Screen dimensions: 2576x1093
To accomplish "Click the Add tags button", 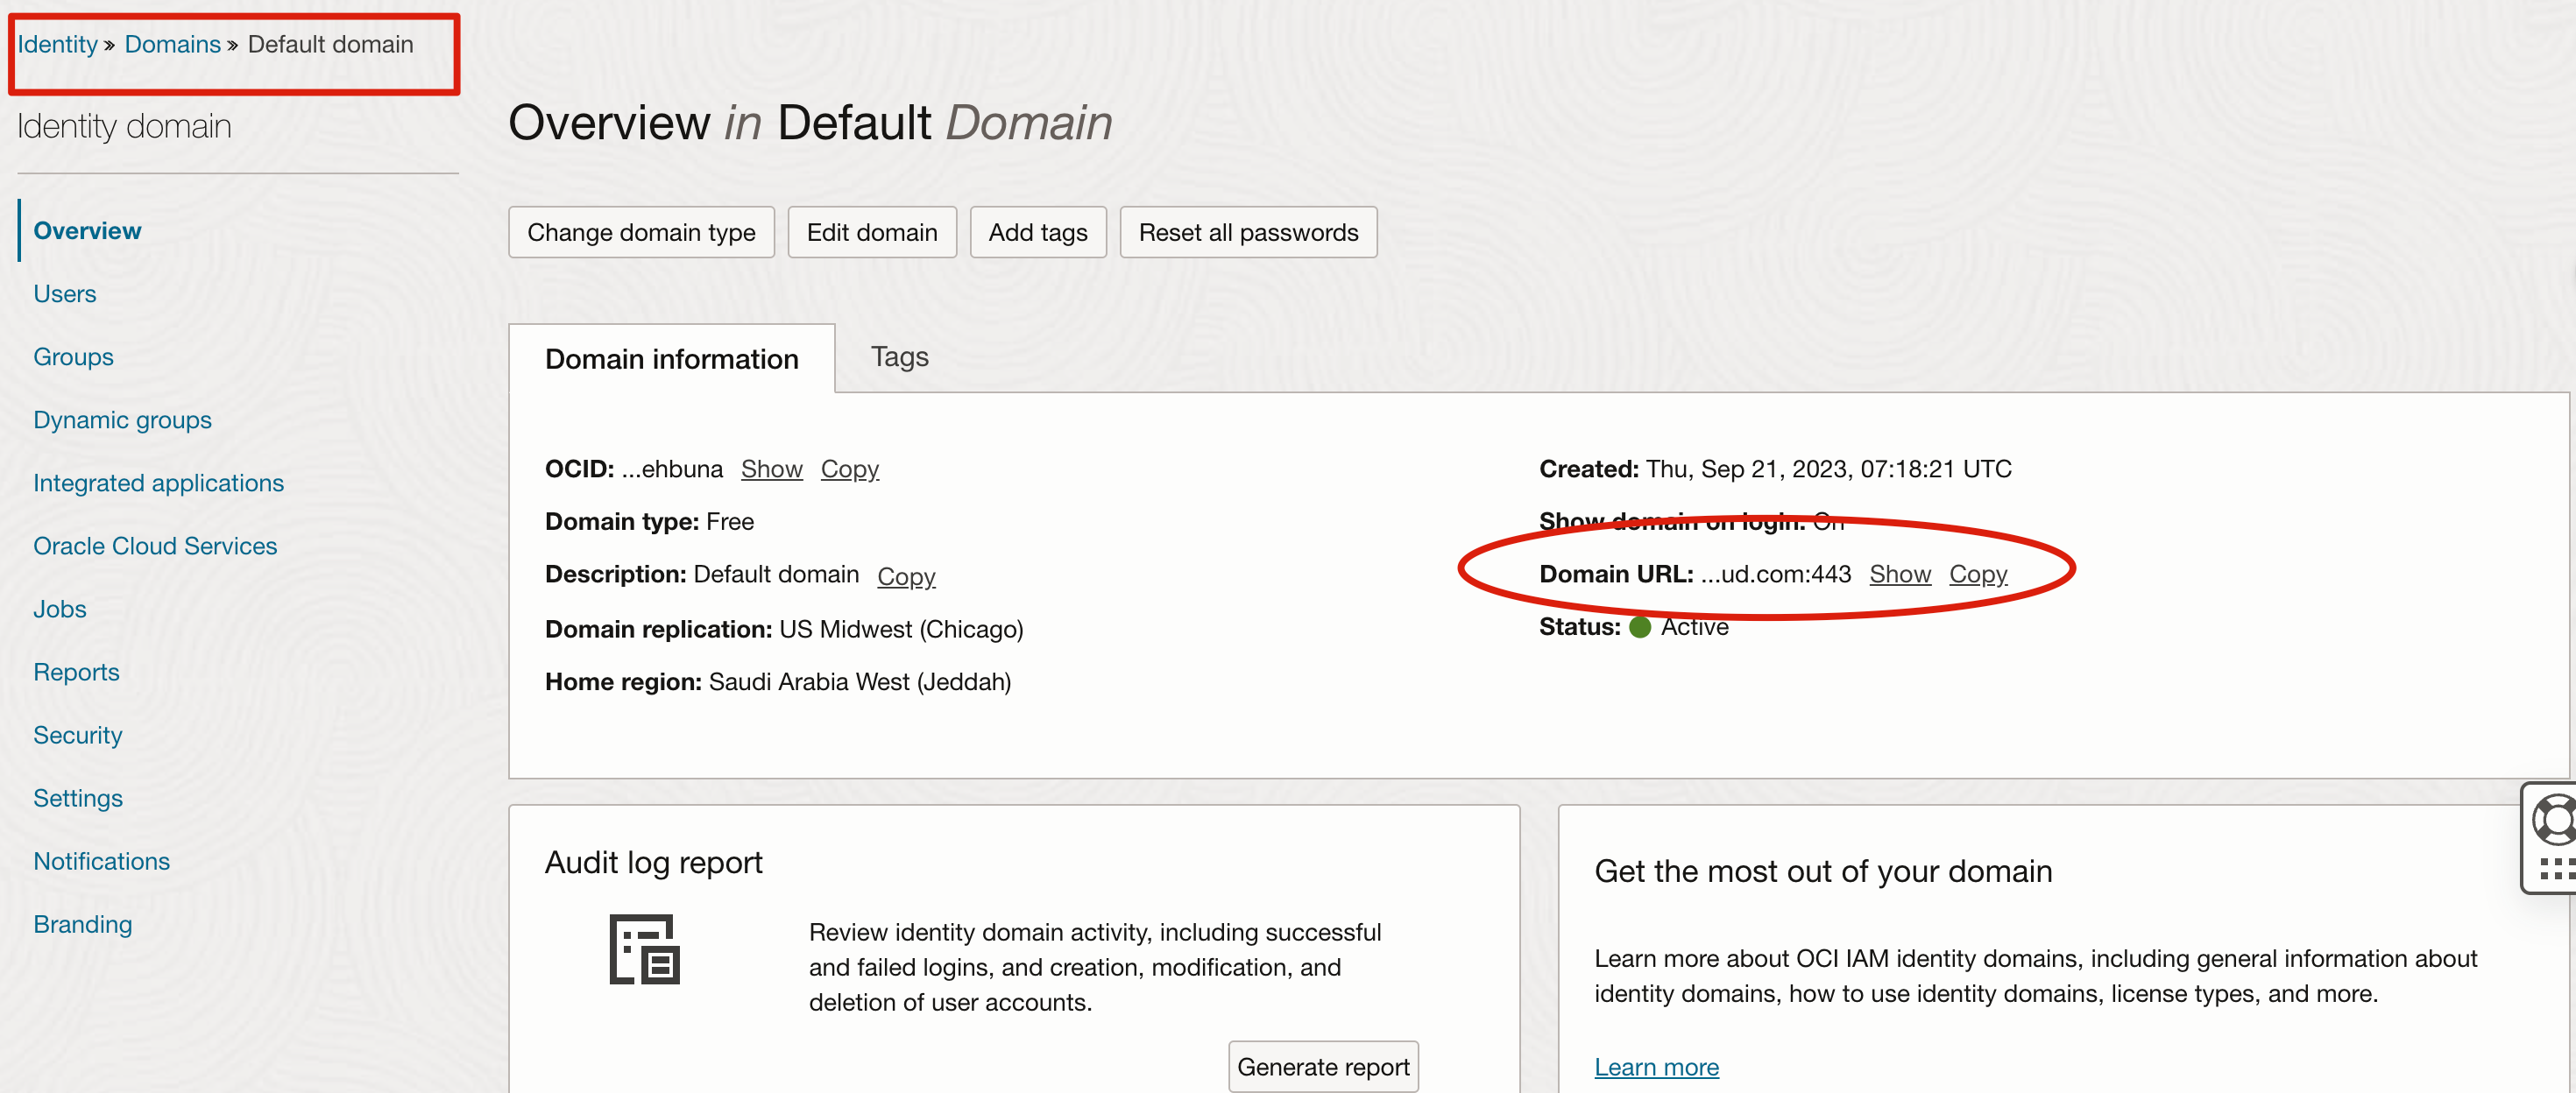I will pyautogui.click(x=1037, y=232).
